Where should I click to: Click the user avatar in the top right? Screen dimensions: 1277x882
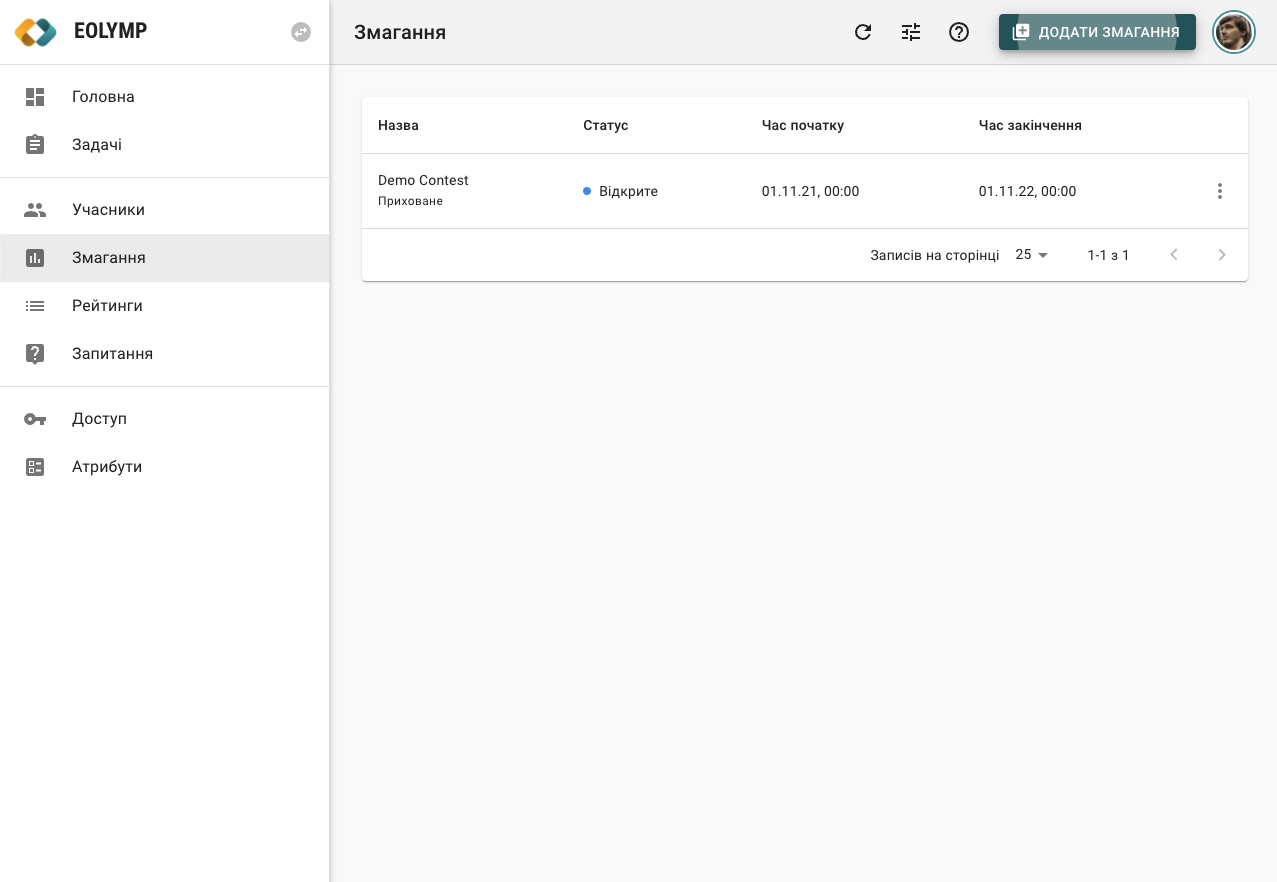pyautogui.click(x=1233, y=32)
